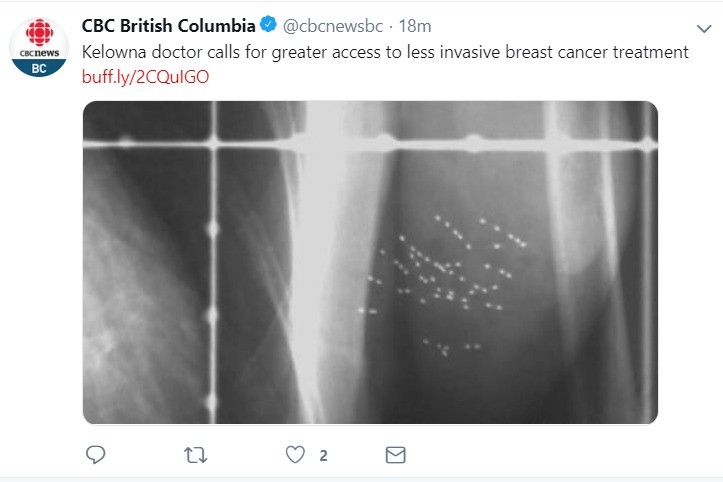Send tweet via direct message envelope
This screenshot has height=482, width=723.
[395, 455]
